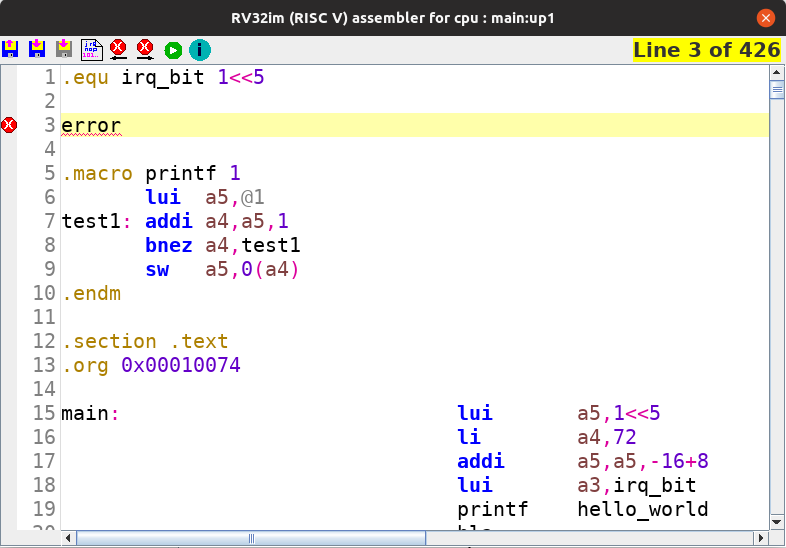Click the vertical scrollbar thumb

click(776, 90)
